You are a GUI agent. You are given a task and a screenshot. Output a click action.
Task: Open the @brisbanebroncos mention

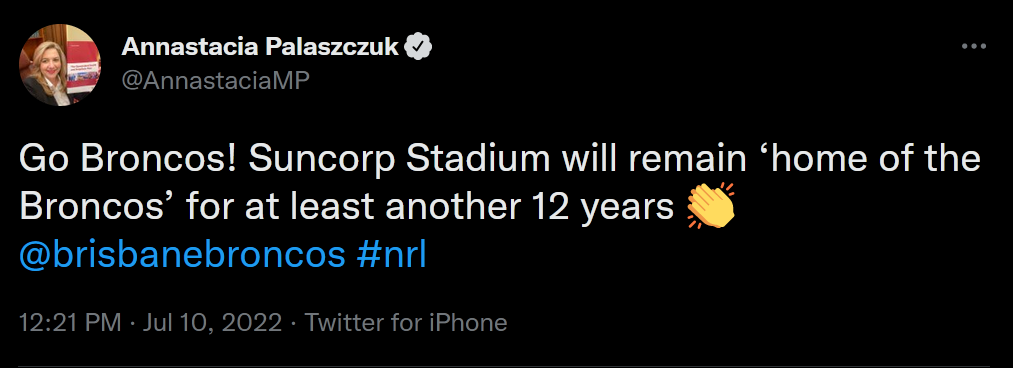tap(183, 256)
